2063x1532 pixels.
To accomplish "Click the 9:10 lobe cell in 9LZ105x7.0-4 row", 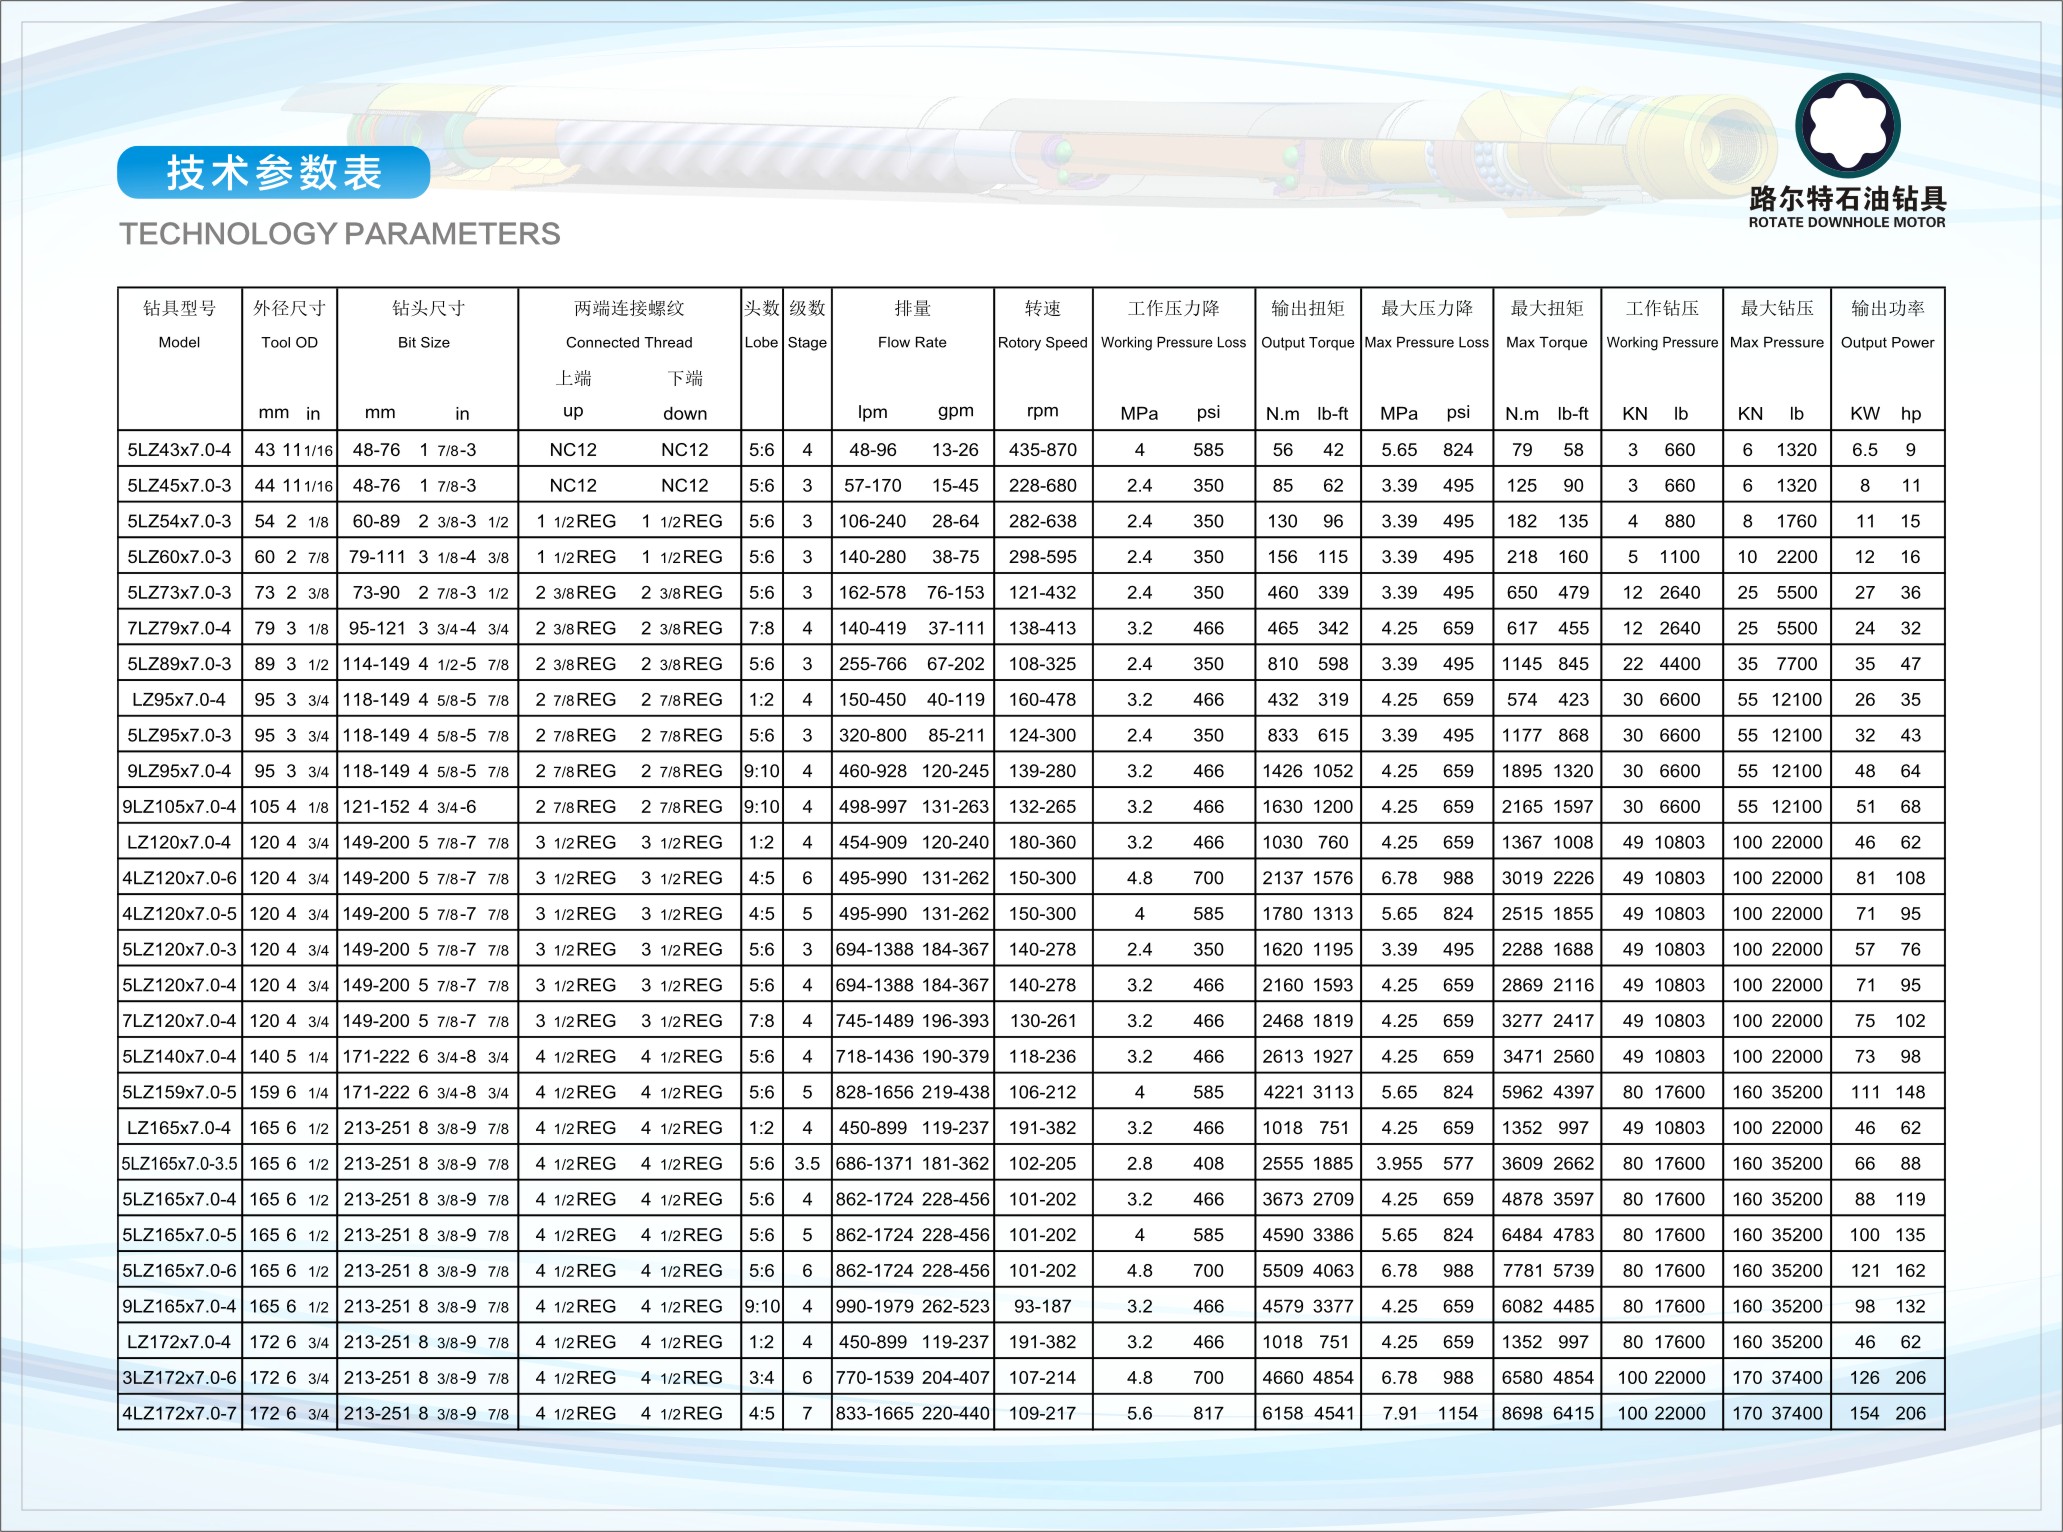I will point(762,807).
